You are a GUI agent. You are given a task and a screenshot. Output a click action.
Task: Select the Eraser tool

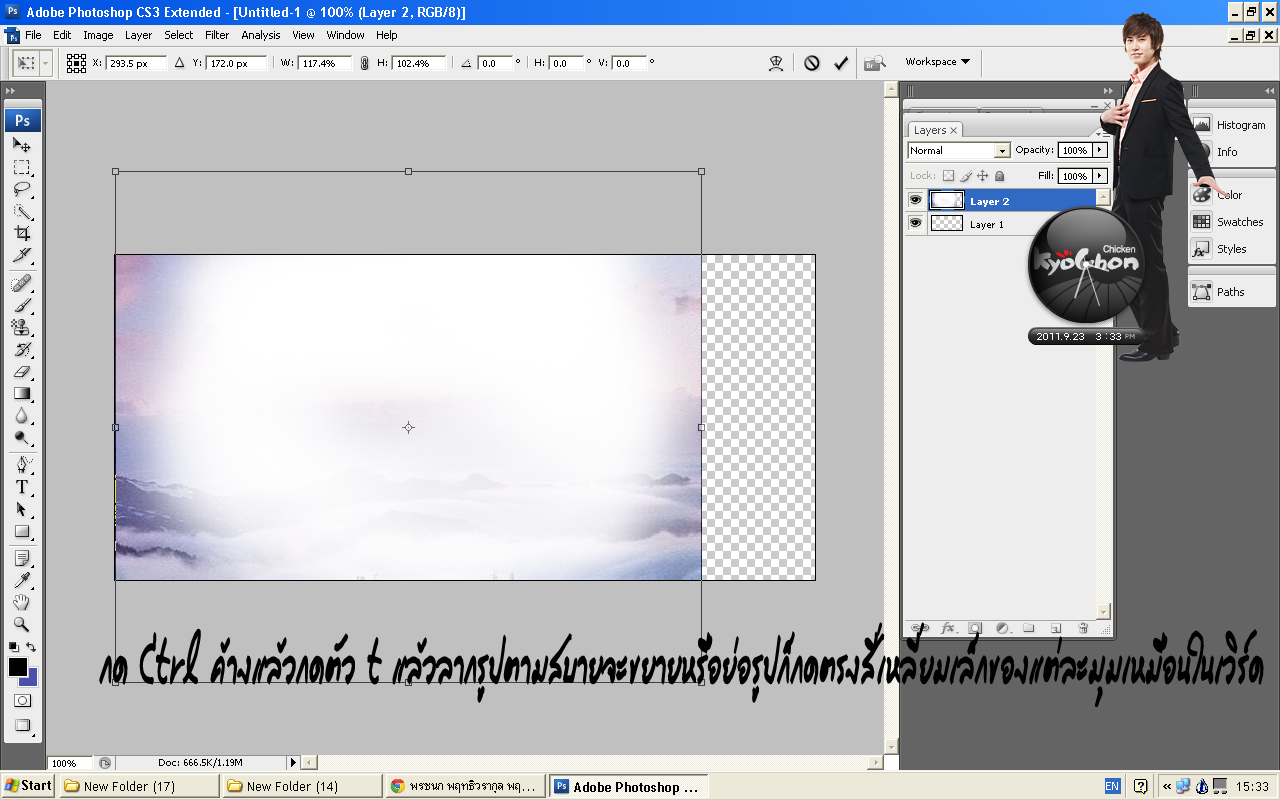[x=22, y=371]
